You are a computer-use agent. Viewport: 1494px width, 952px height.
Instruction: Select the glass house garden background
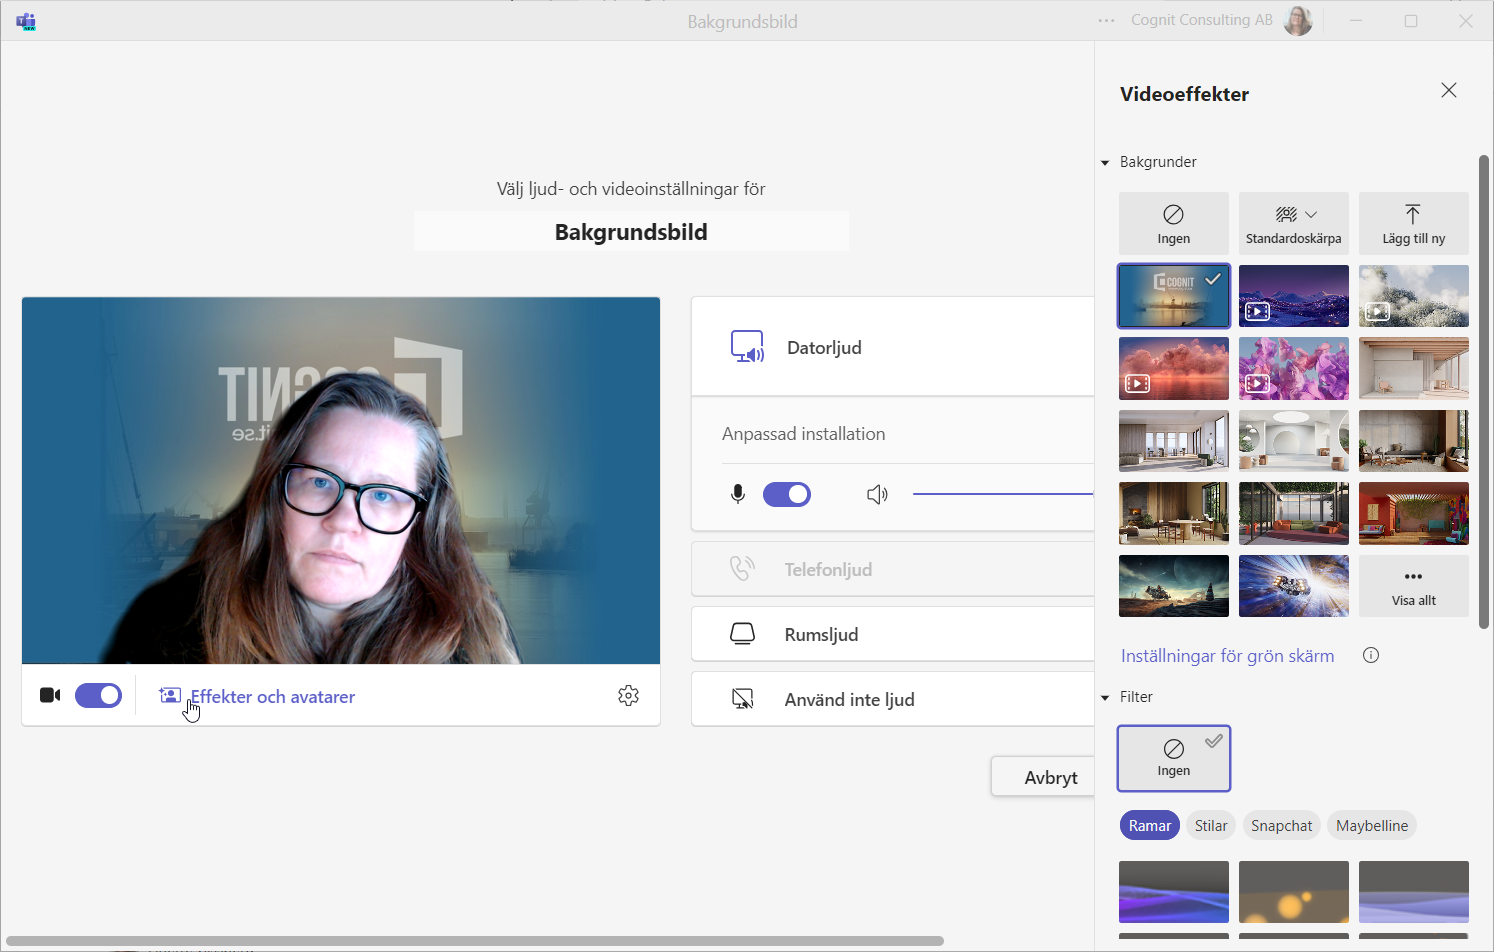[x=1294, y=513]
